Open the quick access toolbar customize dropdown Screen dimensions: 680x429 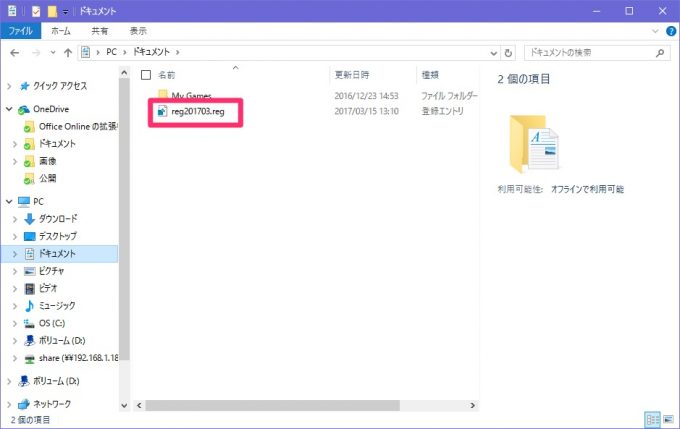pyautogui.click(x=65, y=12)
